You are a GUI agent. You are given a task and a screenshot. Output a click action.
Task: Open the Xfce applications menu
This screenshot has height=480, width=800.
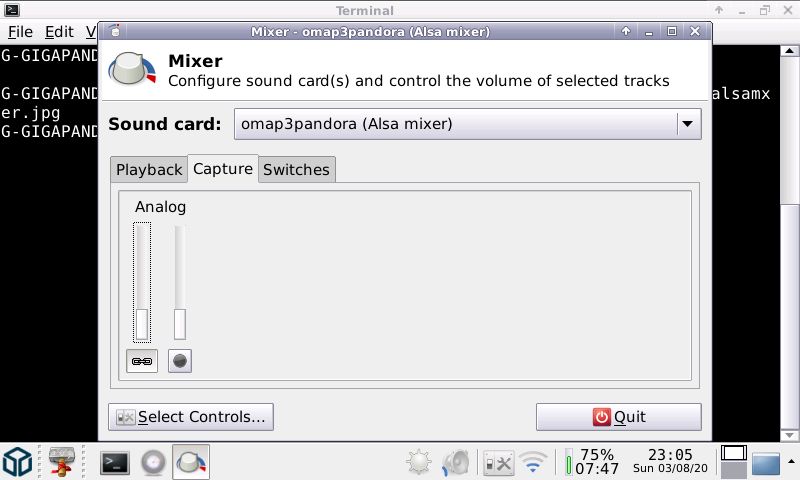(18, 462)
